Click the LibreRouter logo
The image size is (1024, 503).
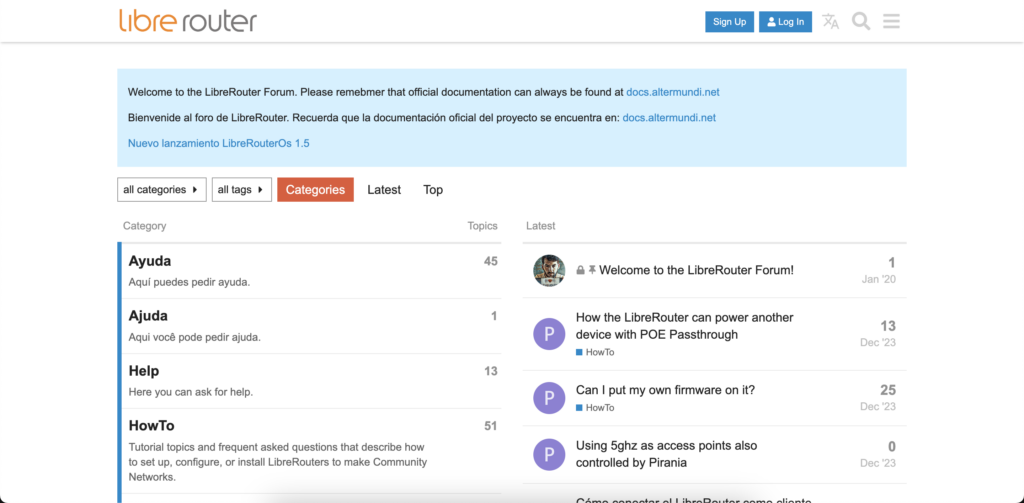(187, 21)
